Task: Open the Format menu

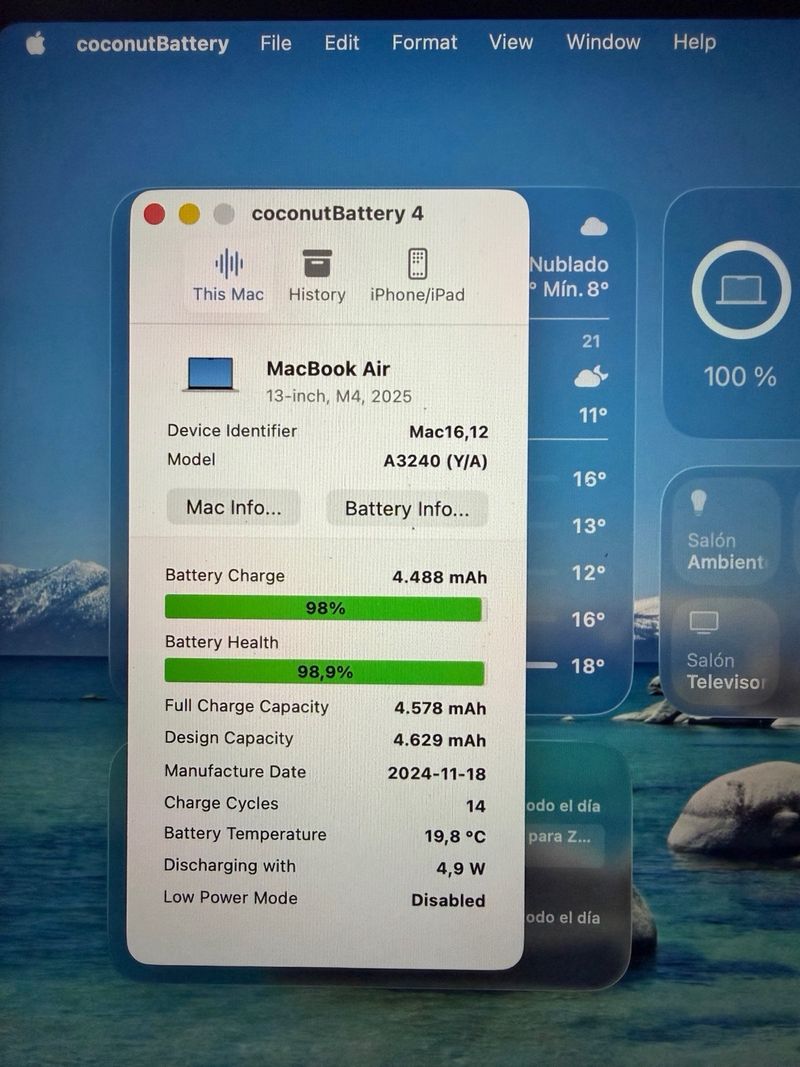Action: 424,43
